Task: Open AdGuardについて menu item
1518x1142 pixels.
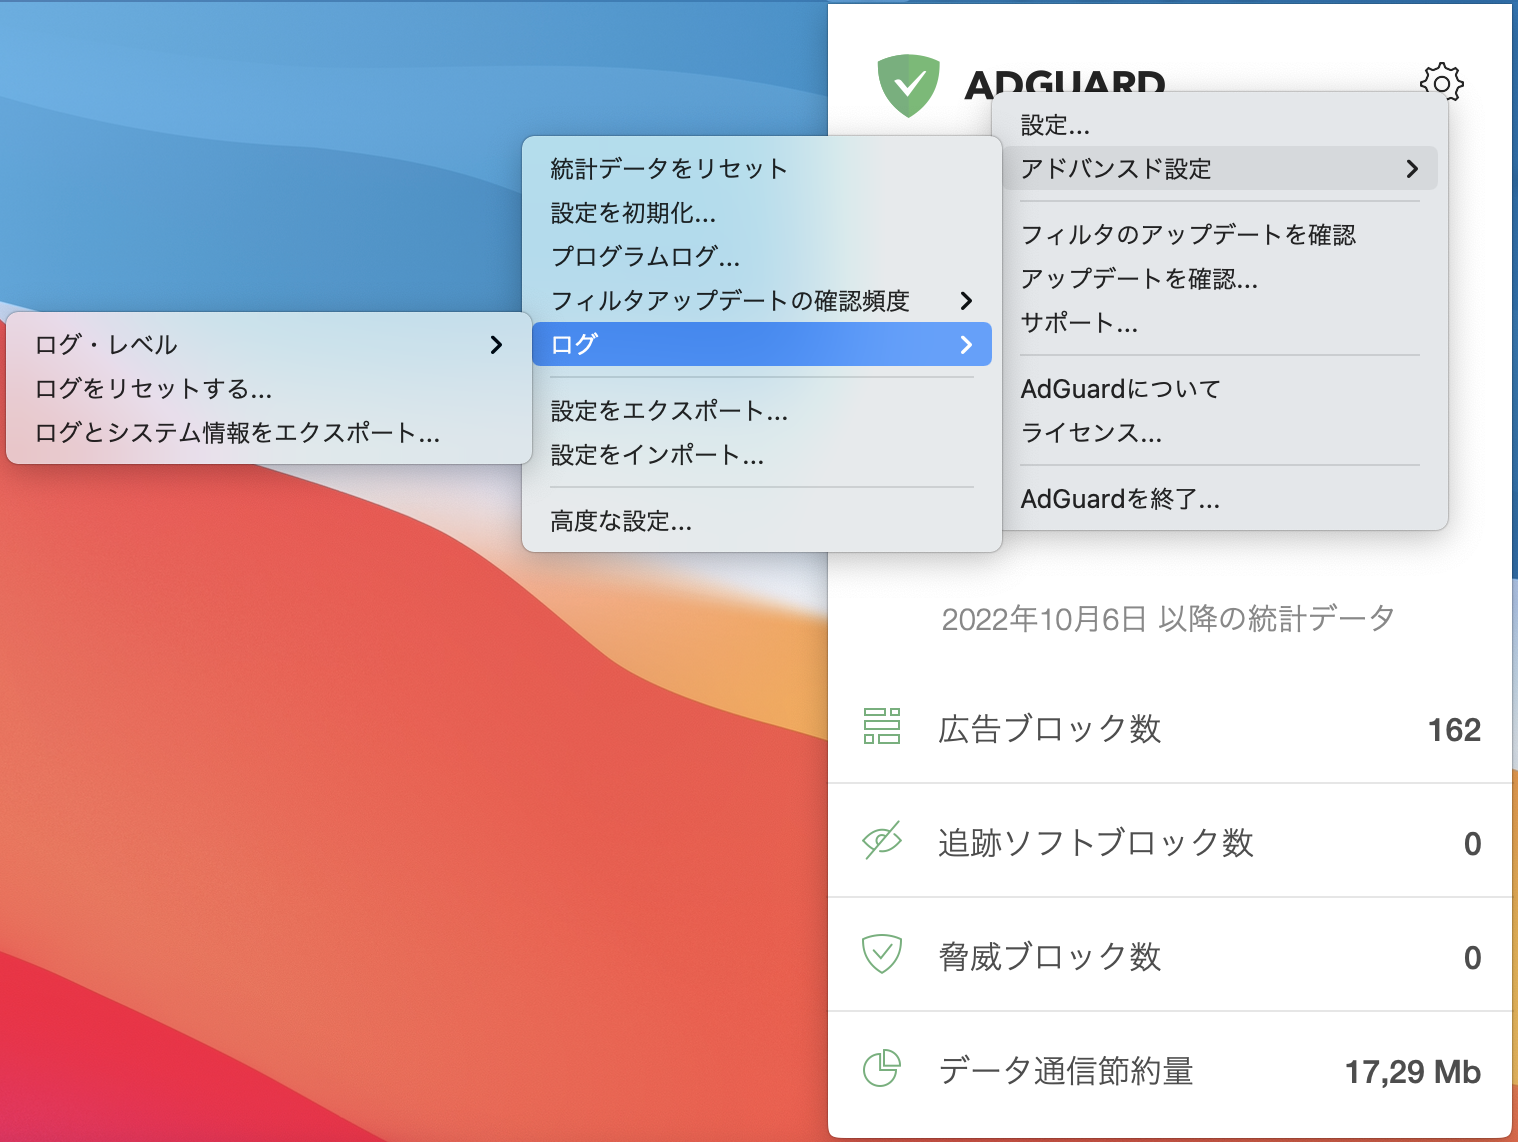Action: (1220, 388)
